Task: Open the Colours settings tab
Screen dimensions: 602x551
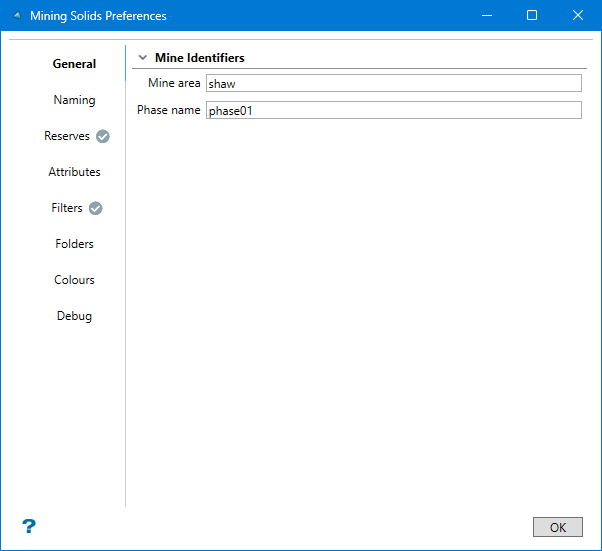Action: (x=74, y=280)
